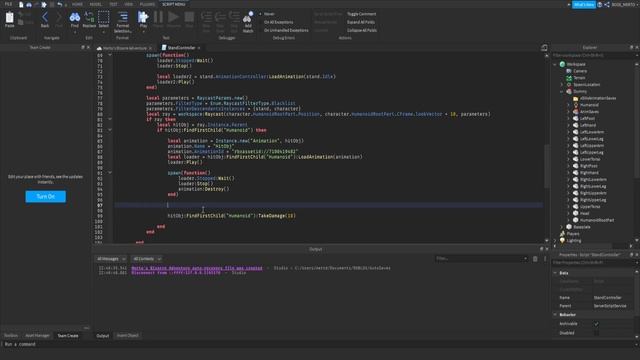Click the Back navigate arrow
This screenshot has width=640, height=360.
tap(45, 18)
